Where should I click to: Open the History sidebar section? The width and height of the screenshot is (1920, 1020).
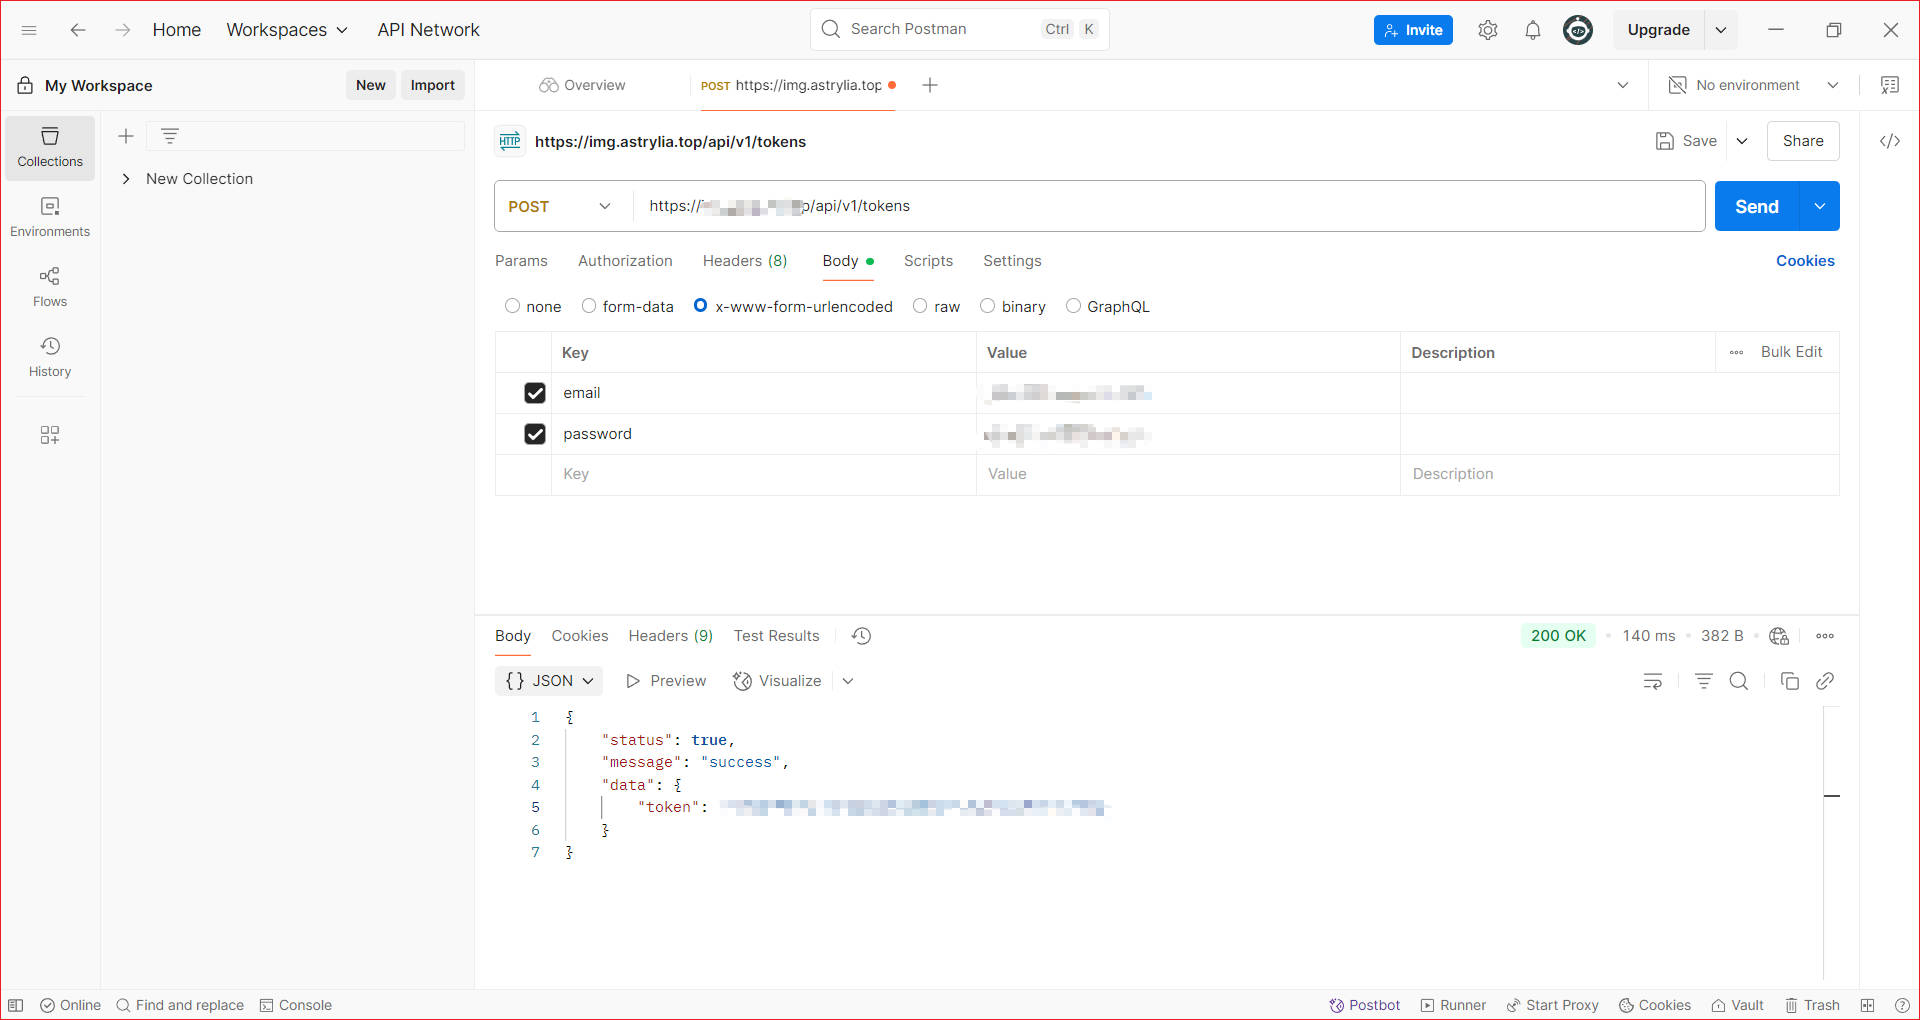(50, 358)
